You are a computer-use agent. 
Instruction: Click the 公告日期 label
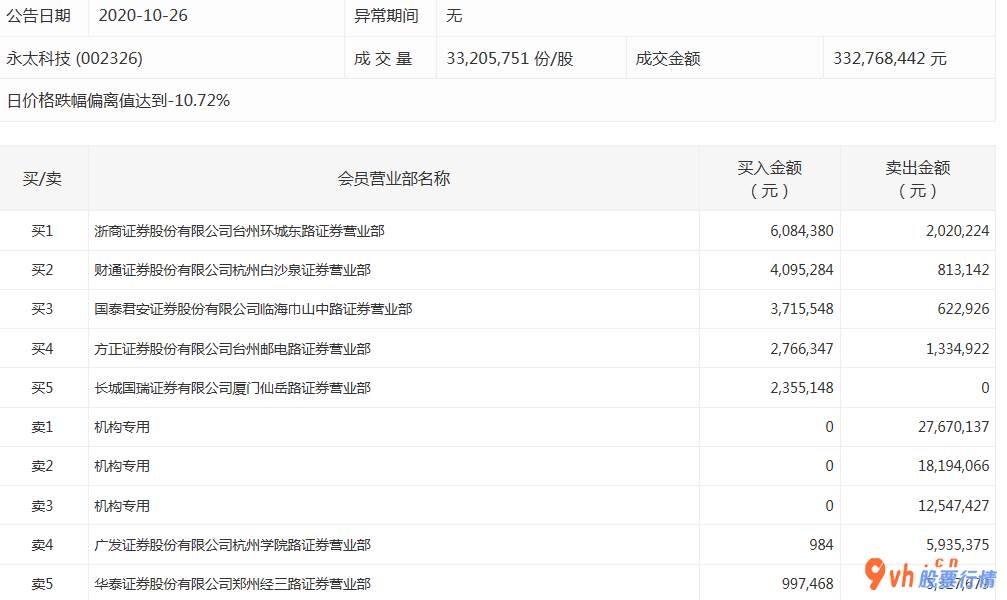coord(39,15)
